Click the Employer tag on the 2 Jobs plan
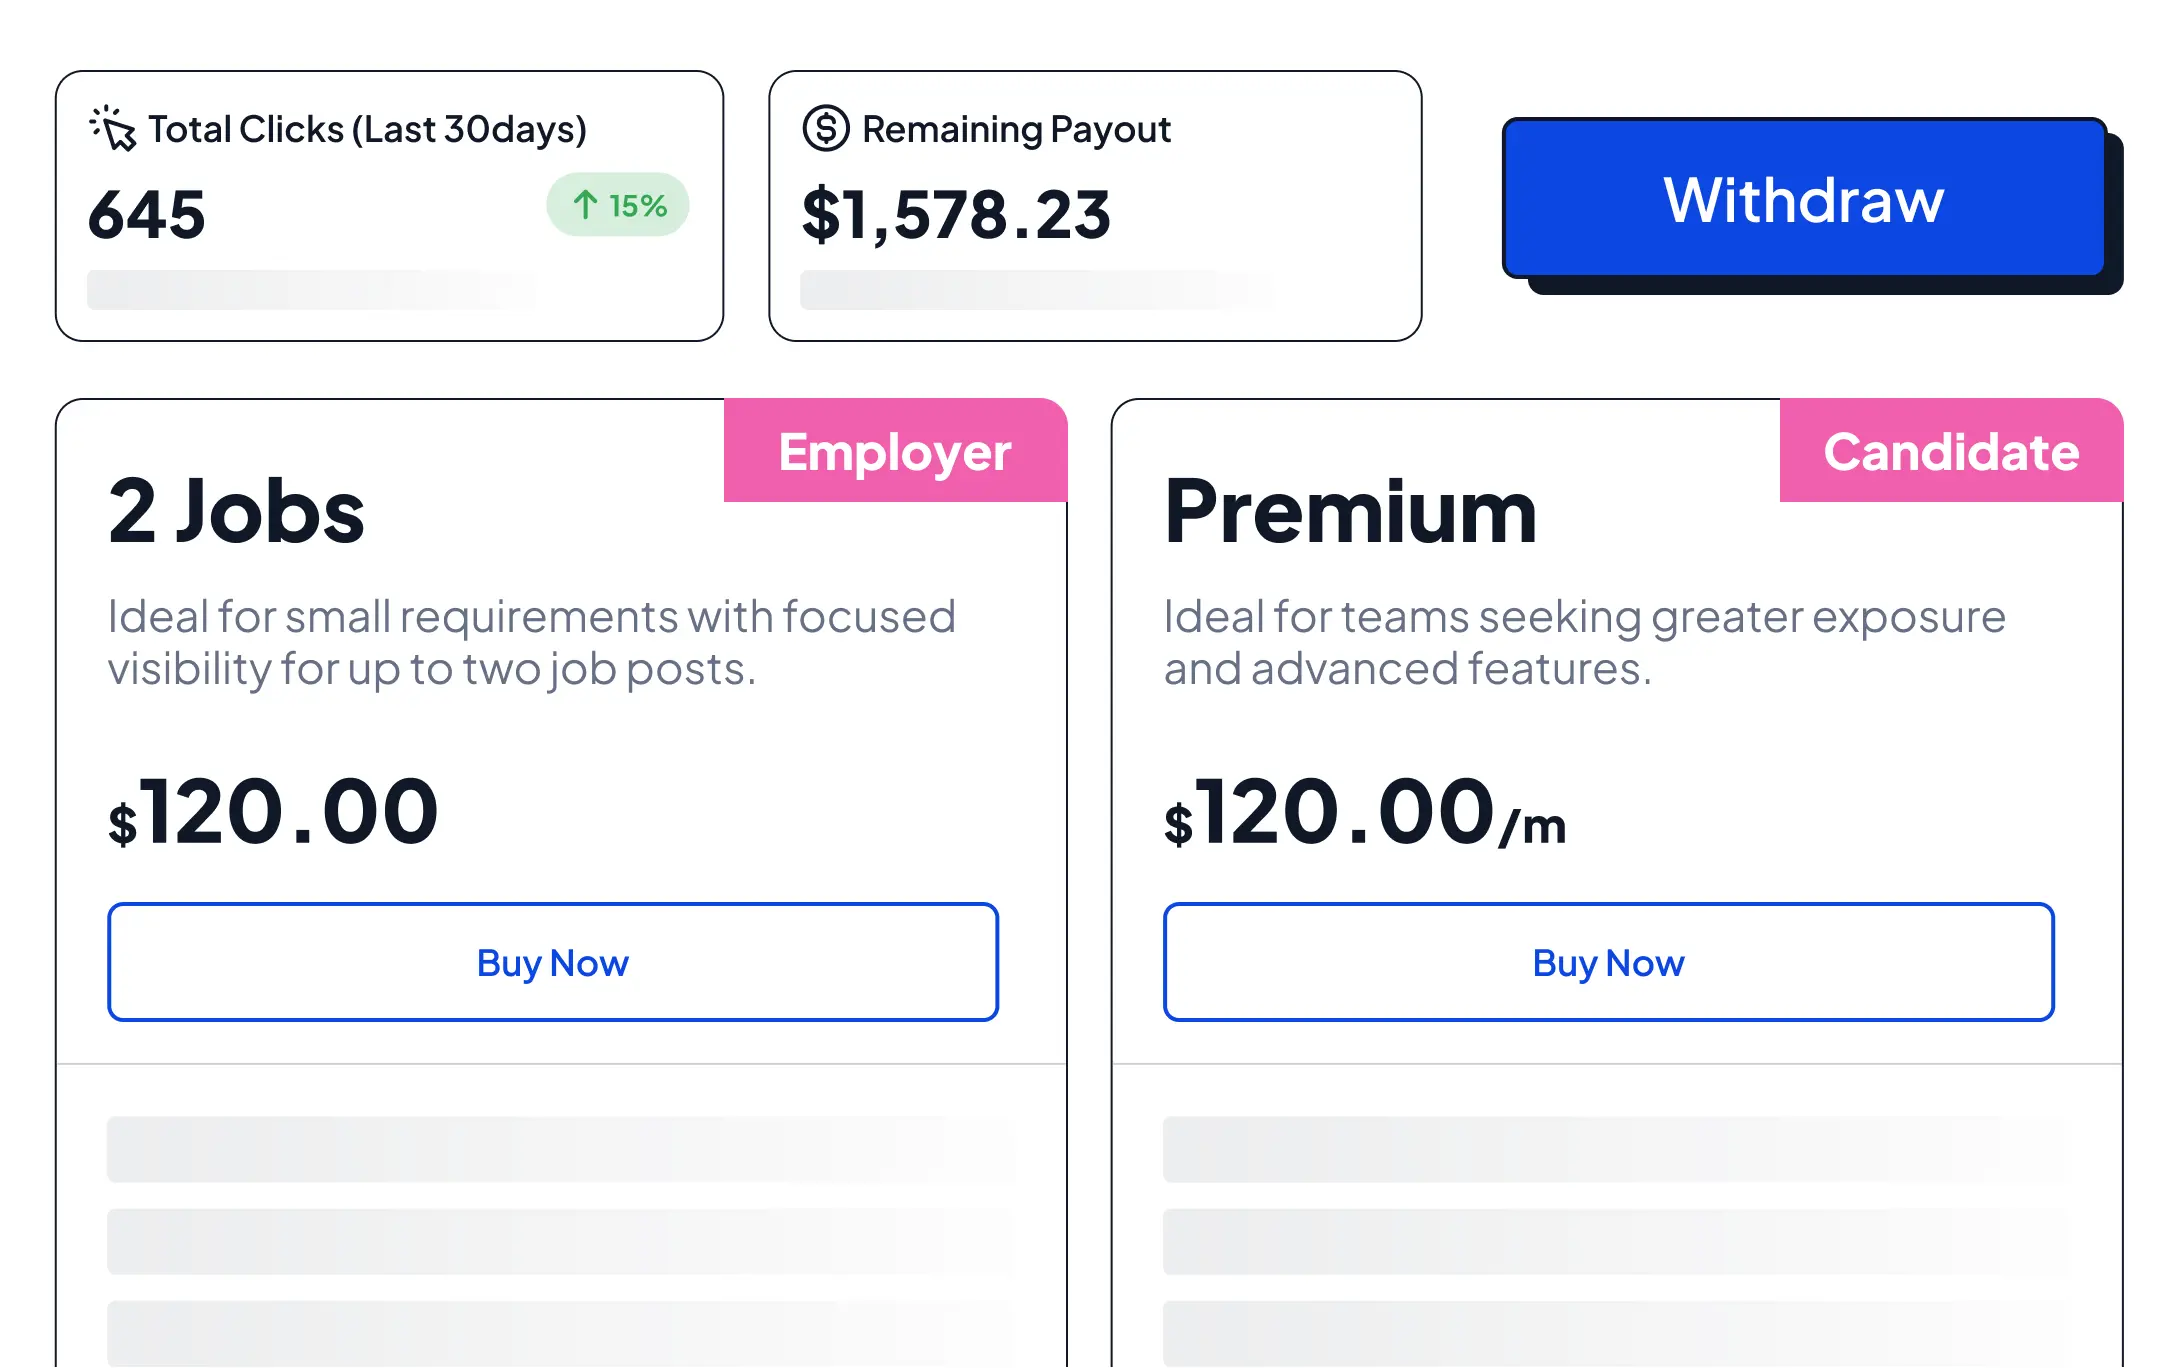 point(894,452)
